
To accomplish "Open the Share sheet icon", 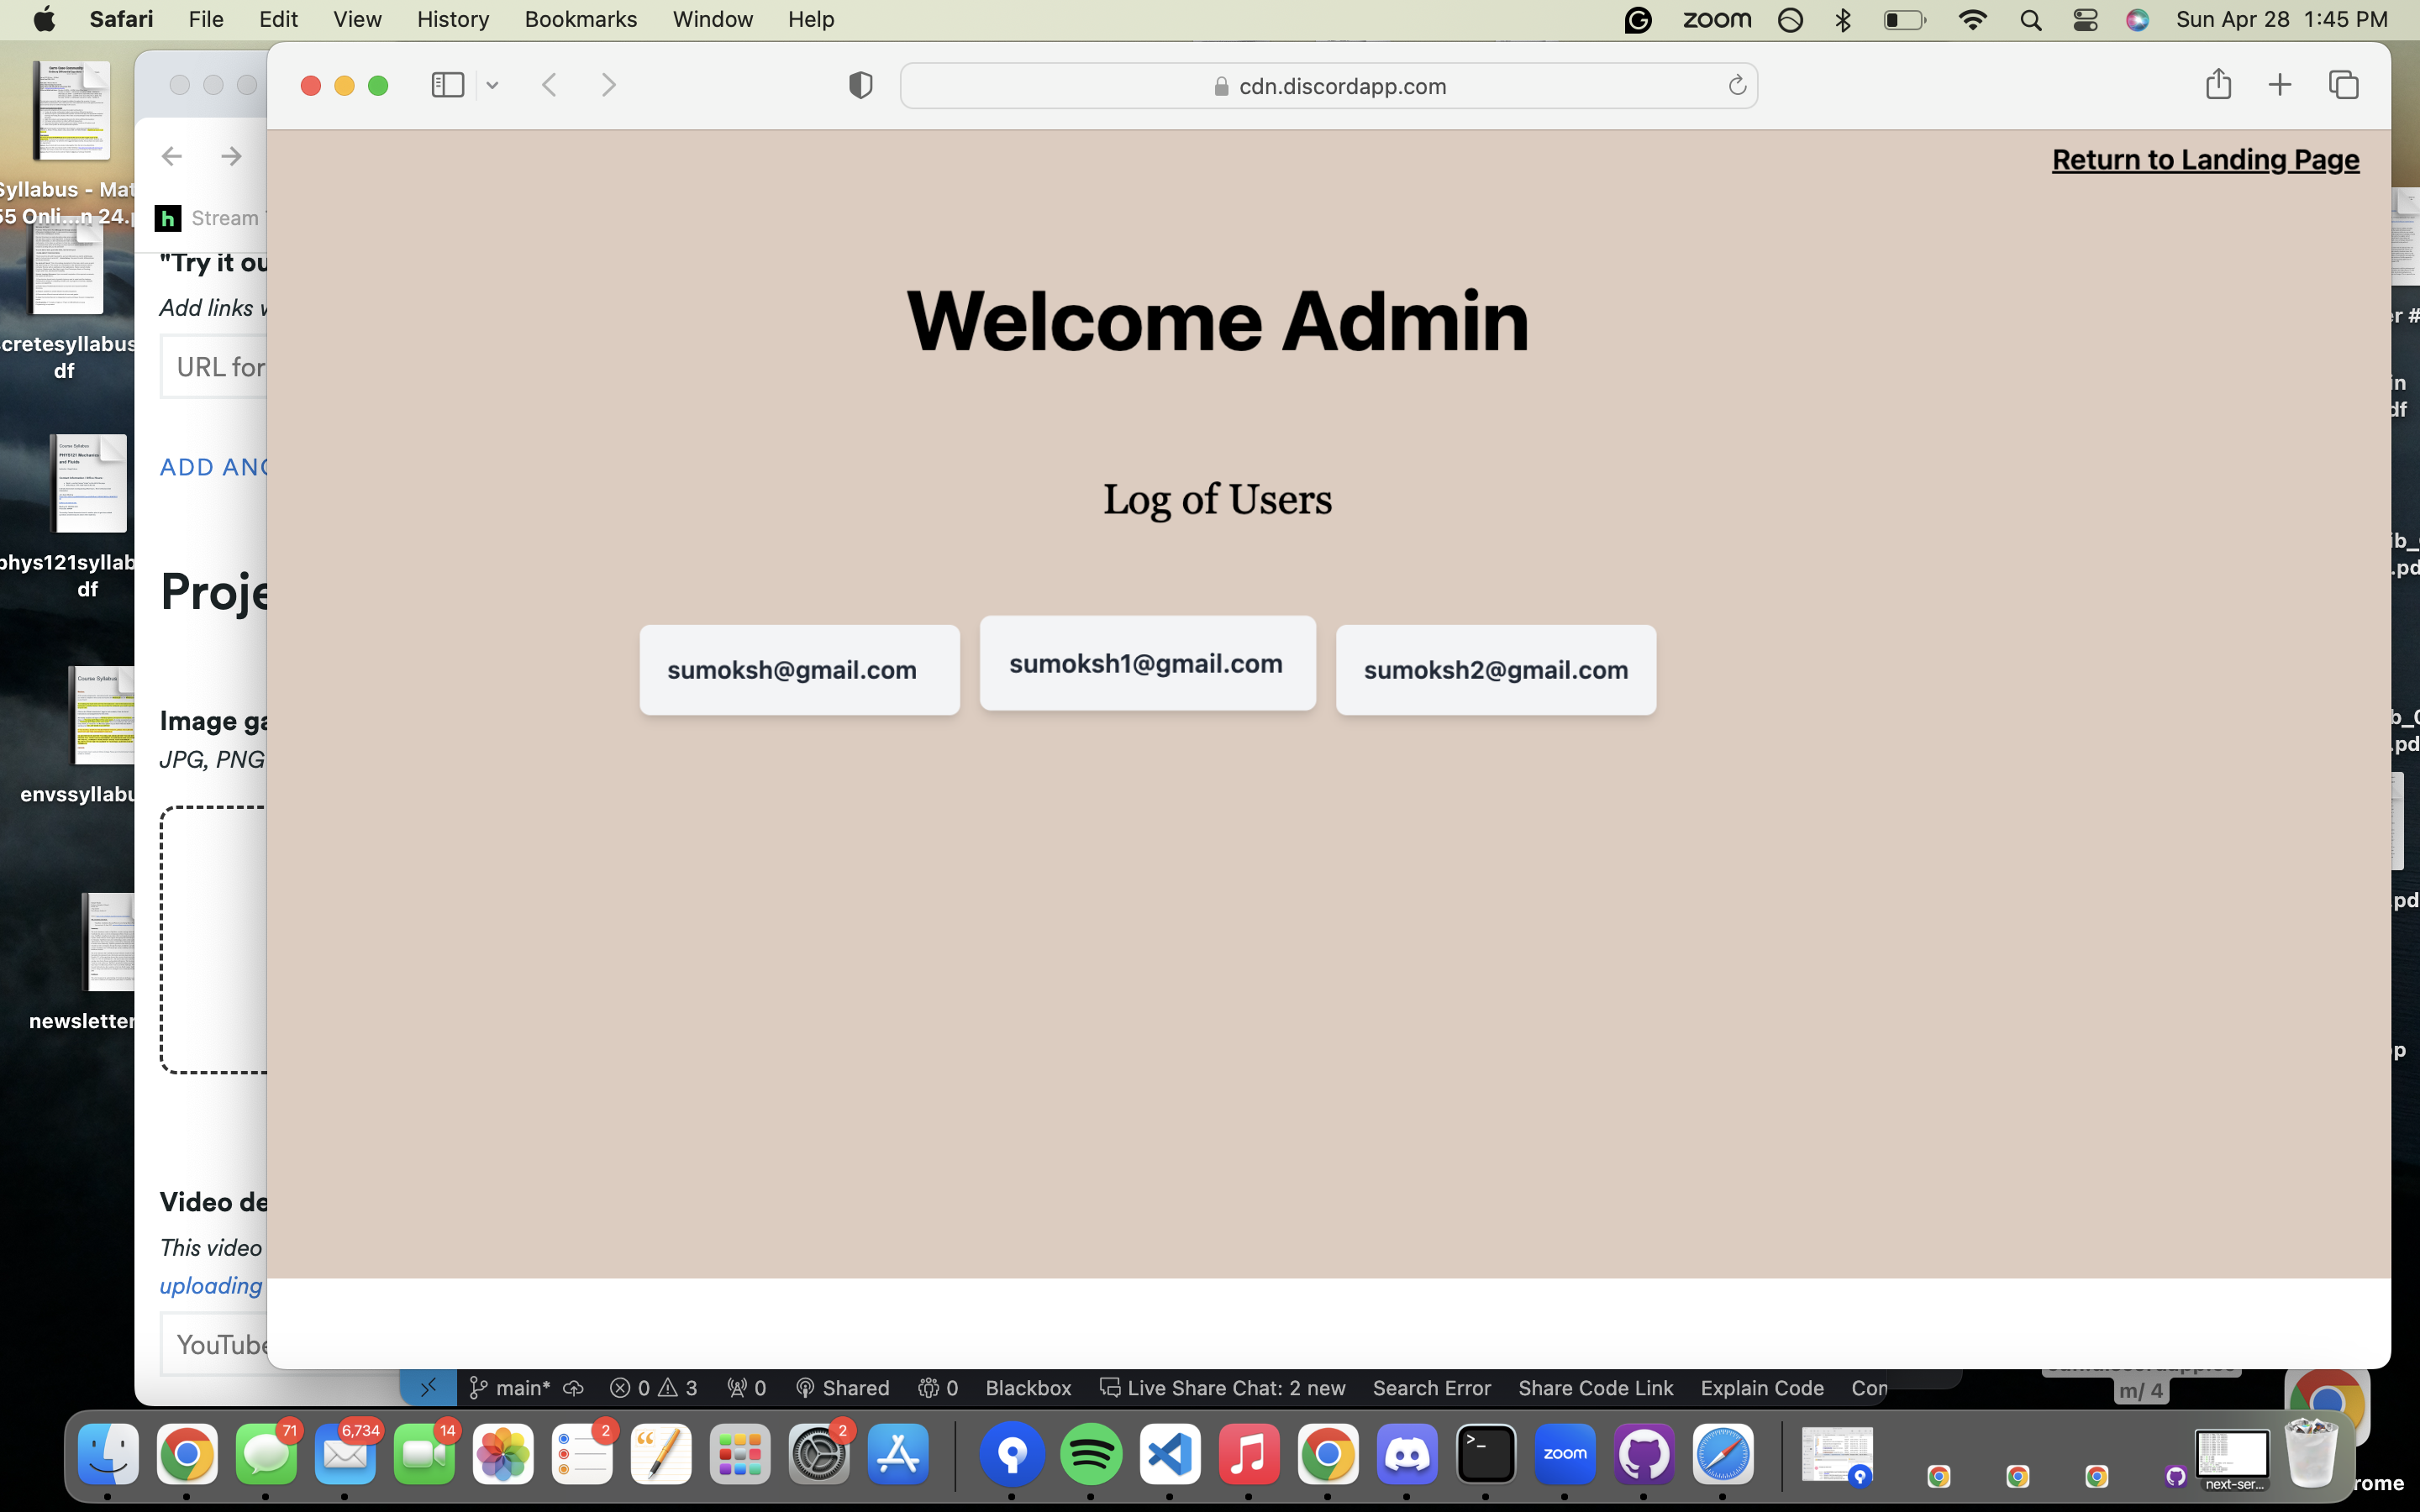I will (x=2218, y=84).
